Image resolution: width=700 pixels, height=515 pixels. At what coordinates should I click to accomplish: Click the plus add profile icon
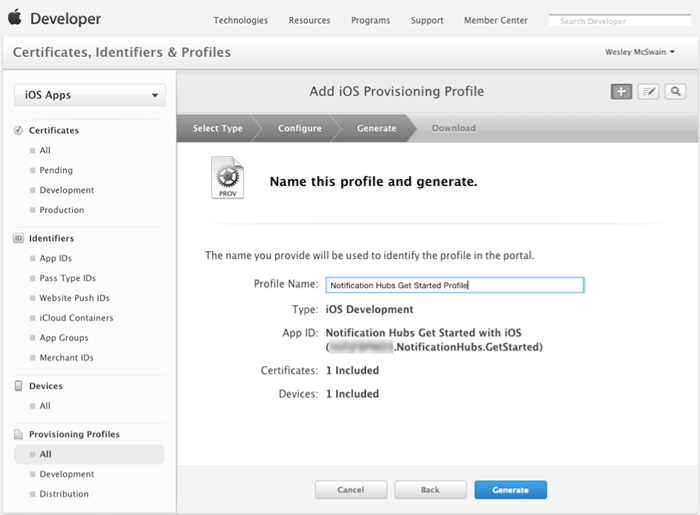621,91
